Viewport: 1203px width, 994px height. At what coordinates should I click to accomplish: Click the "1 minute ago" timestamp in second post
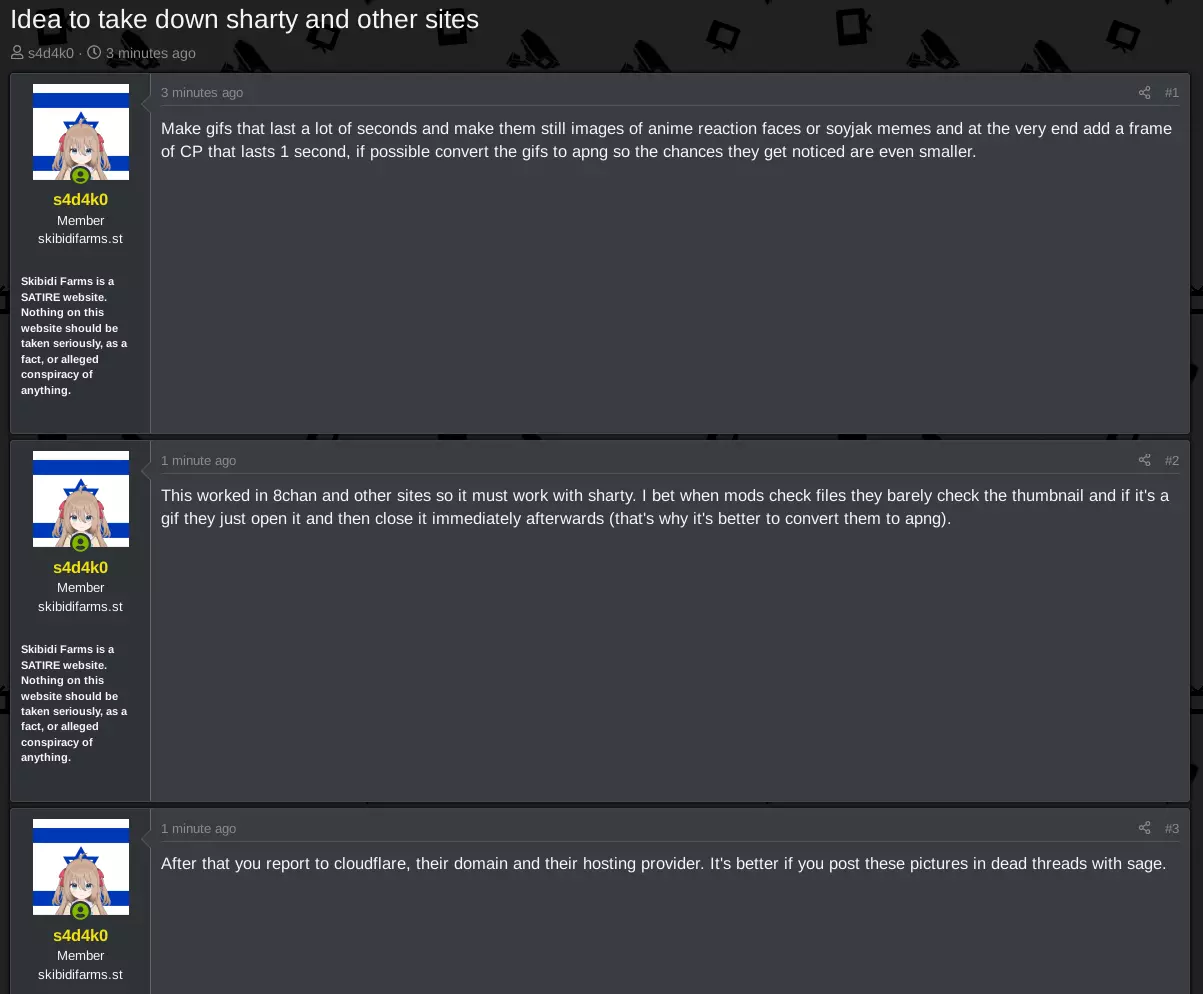199,461
